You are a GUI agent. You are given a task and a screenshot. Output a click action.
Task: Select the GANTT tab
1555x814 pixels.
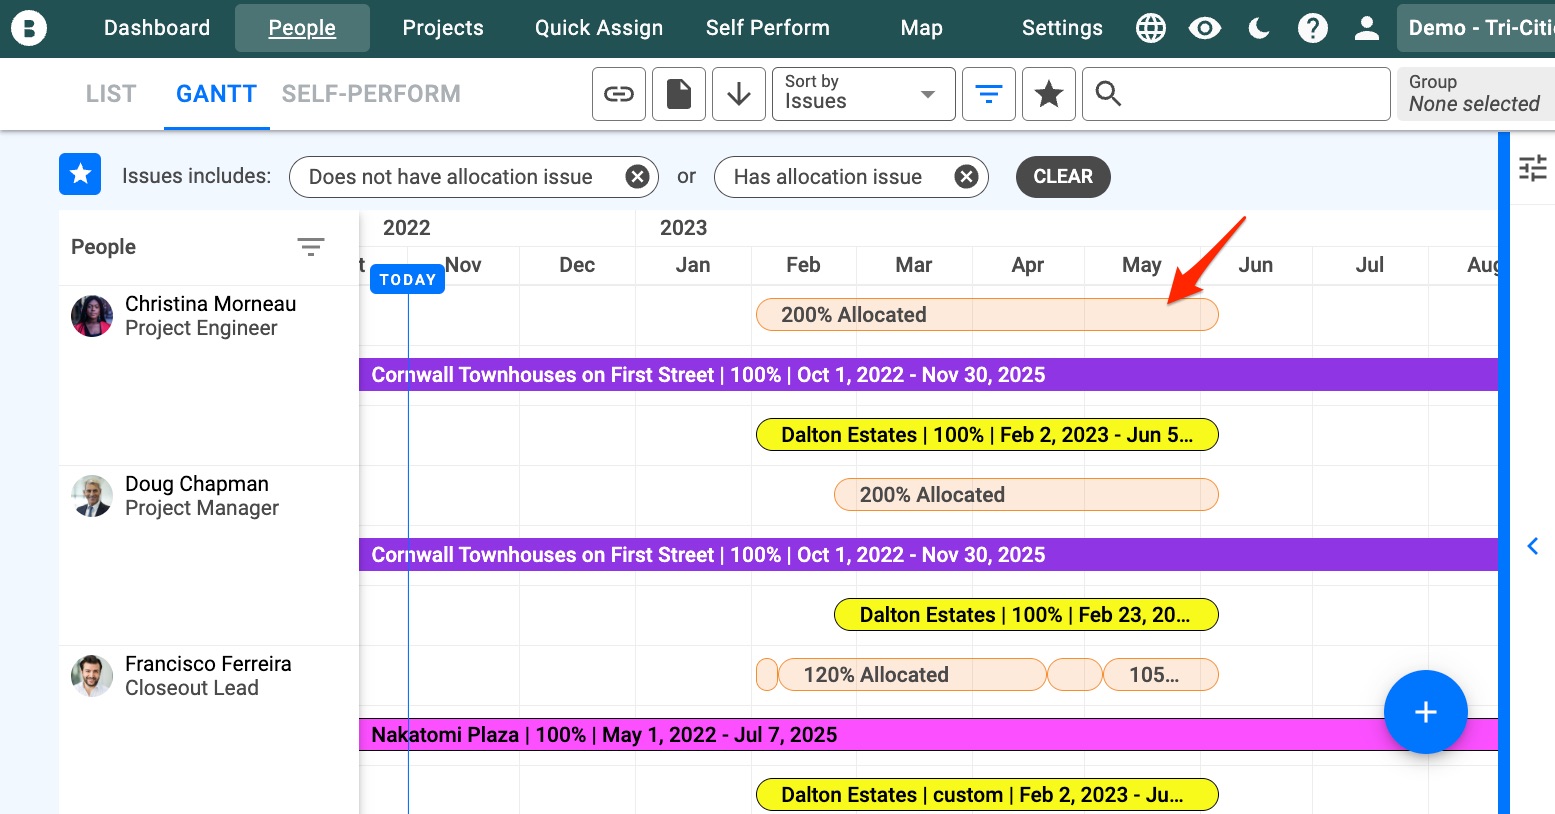click(x=217, y=94)
